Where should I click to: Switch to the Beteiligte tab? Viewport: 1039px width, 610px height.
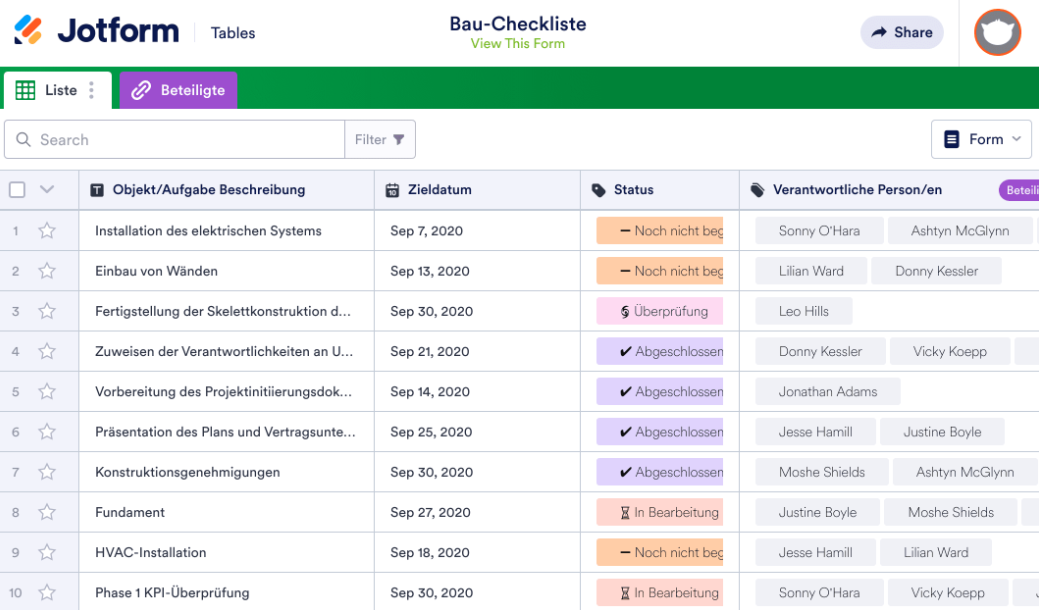tap(179, 90)
